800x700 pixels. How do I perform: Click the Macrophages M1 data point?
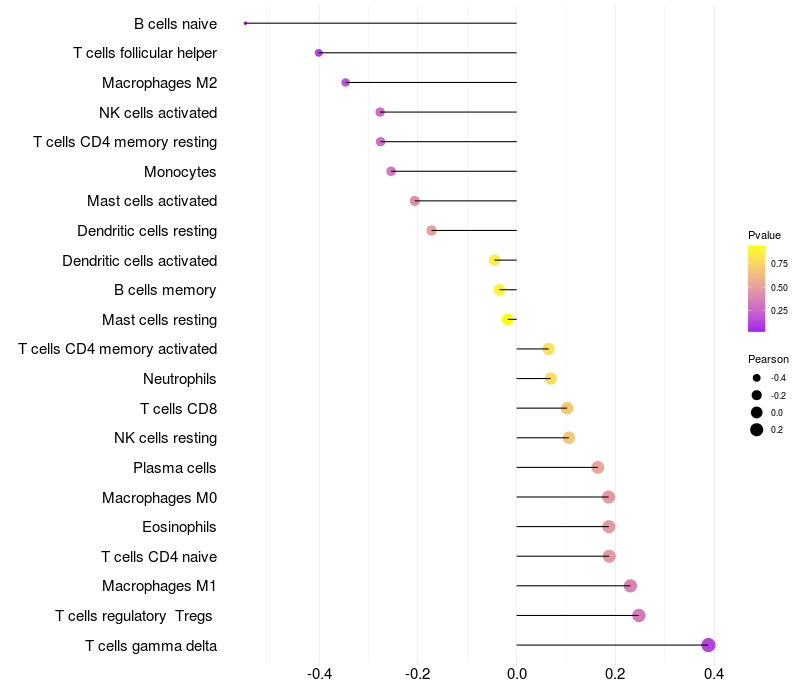click(630, 586)
